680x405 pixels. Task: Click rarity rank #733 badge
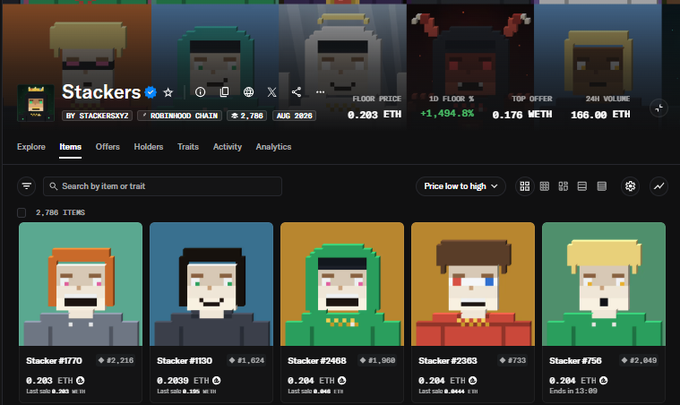click(x=513, y=360)
